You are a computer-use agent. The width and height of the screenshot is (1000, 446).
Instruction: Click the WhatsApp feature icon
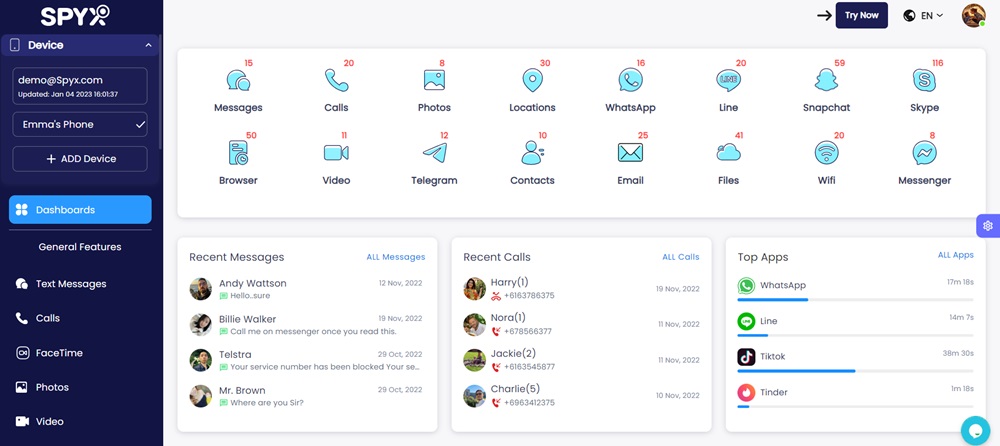point(630,81)
